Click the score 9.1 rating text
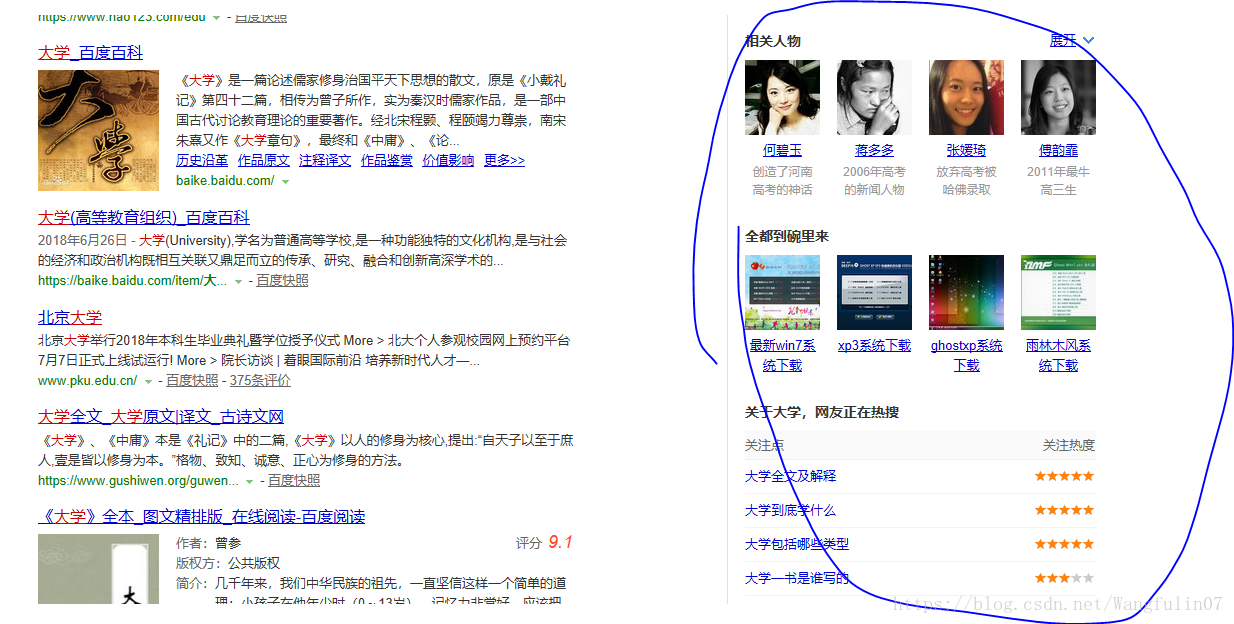The image size is (1234, 624). pos(560,542)
